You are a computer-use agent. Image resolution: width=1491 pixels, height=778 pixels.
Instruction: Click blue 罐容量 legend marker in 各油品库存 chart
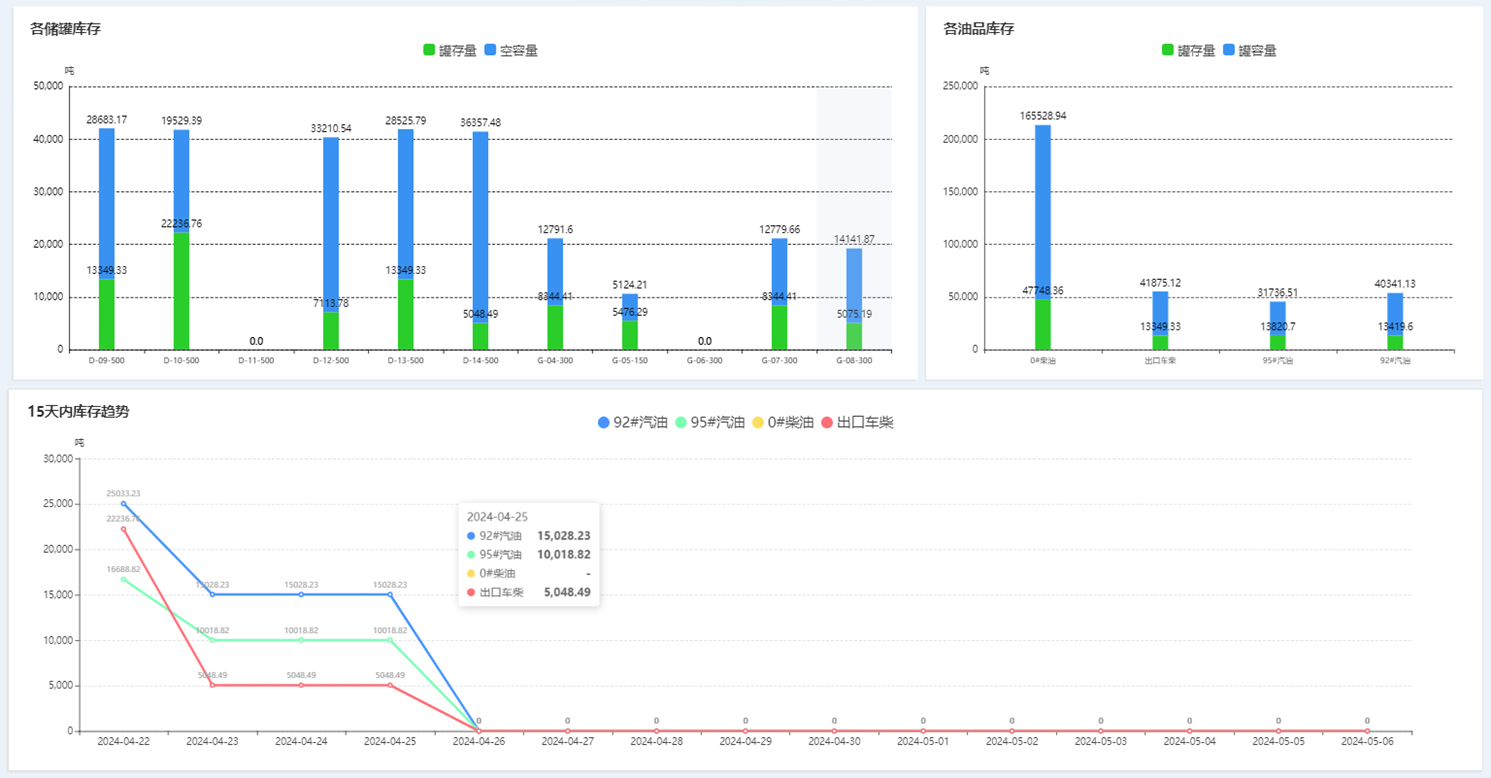[x=1229, y=50]
